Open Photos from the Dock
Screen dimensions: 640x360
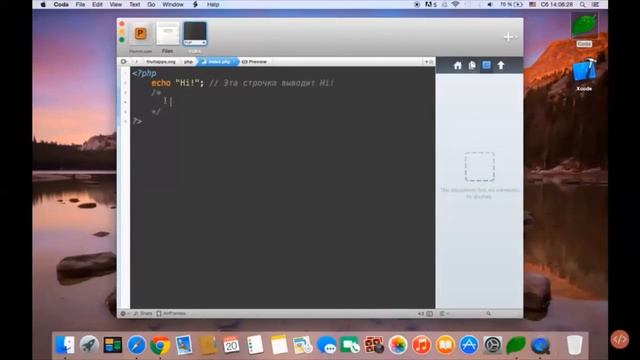398,345
